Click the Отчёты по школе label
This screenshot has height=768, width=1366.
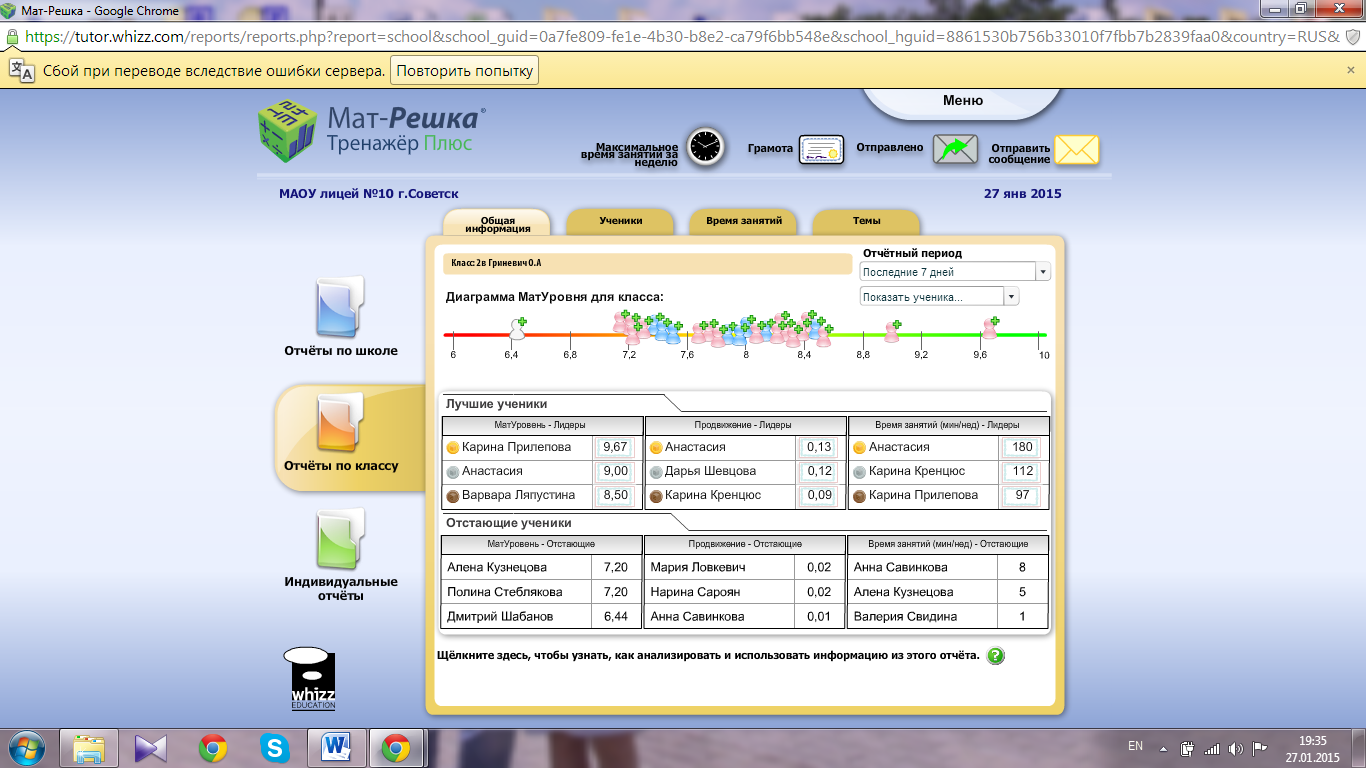click(341, 351)
